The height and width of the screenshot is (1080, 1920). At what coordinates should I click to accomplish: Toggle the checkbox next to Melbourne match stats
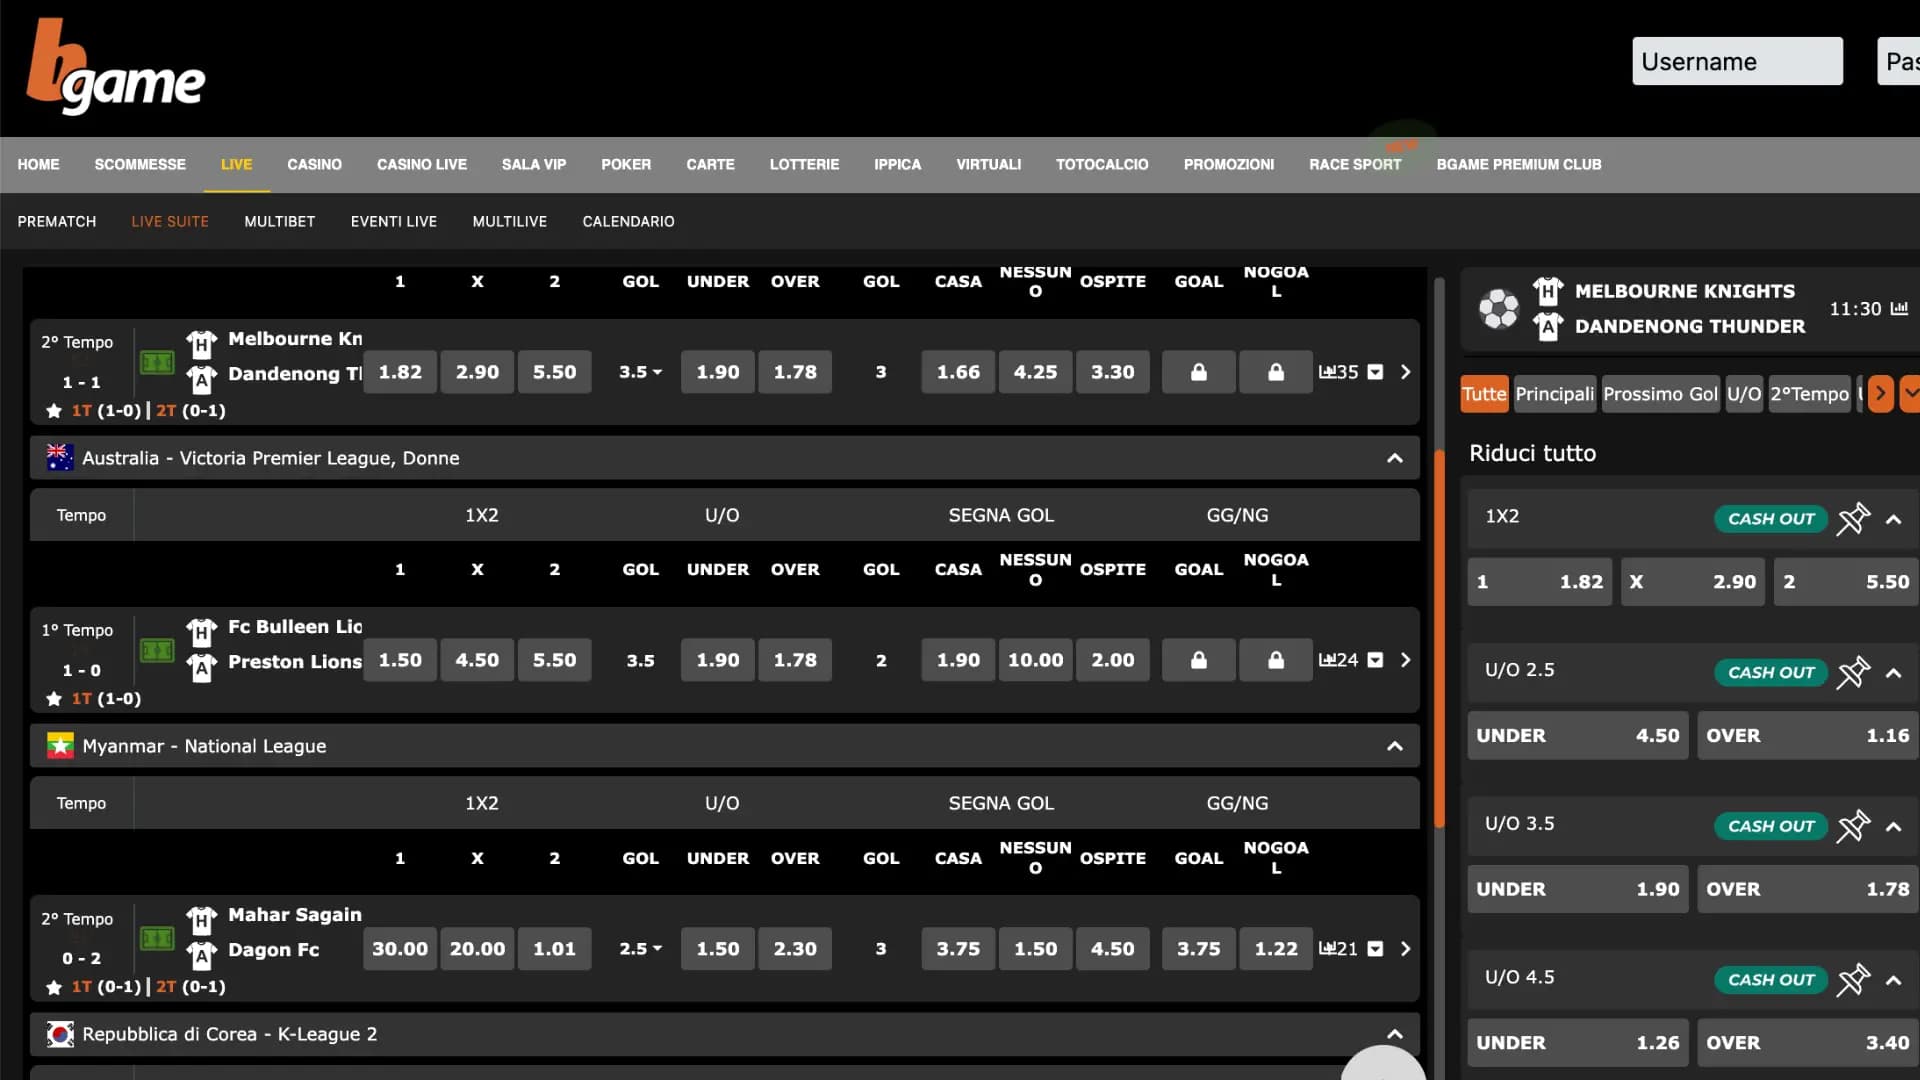click(x=1375, y=372)
